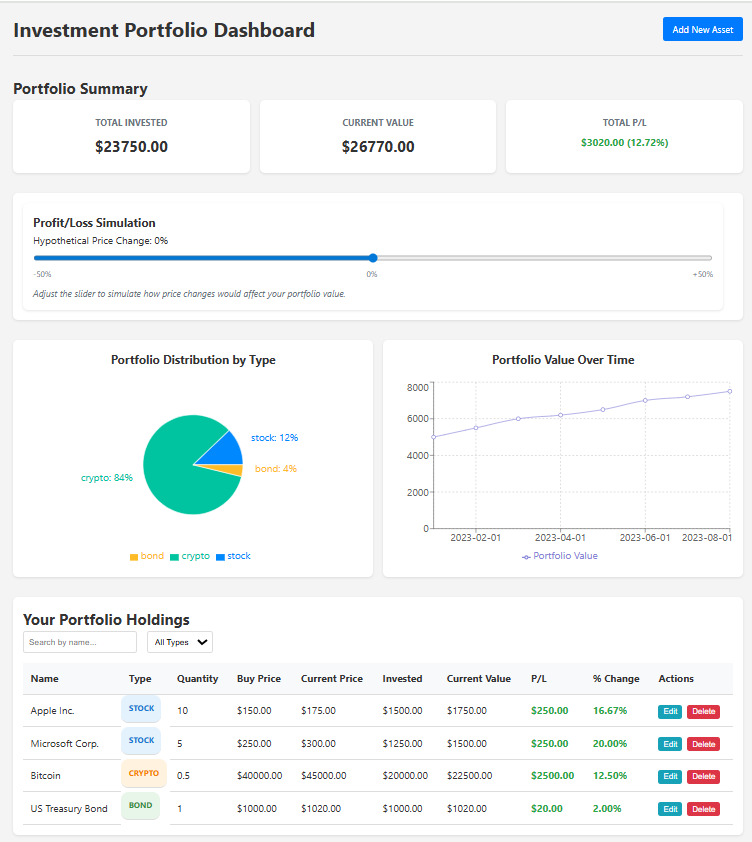
Task: Click the Add New Asset button
Action: coord(702,29)
